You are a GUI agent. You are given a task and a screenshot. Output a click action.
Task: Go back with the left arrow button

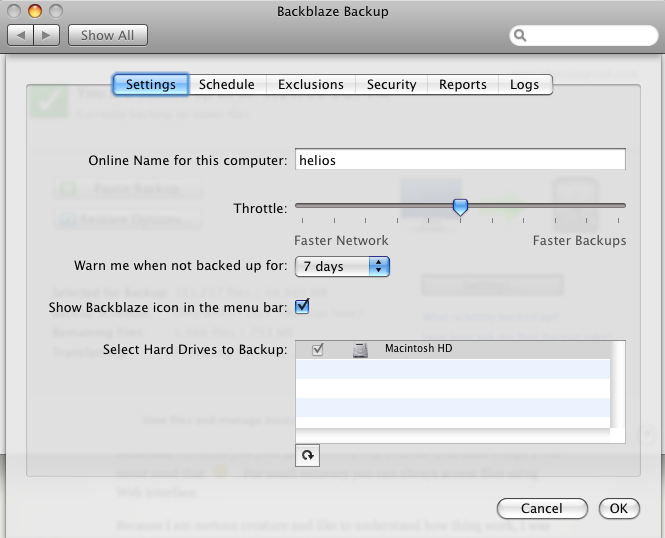coord(20,35)
